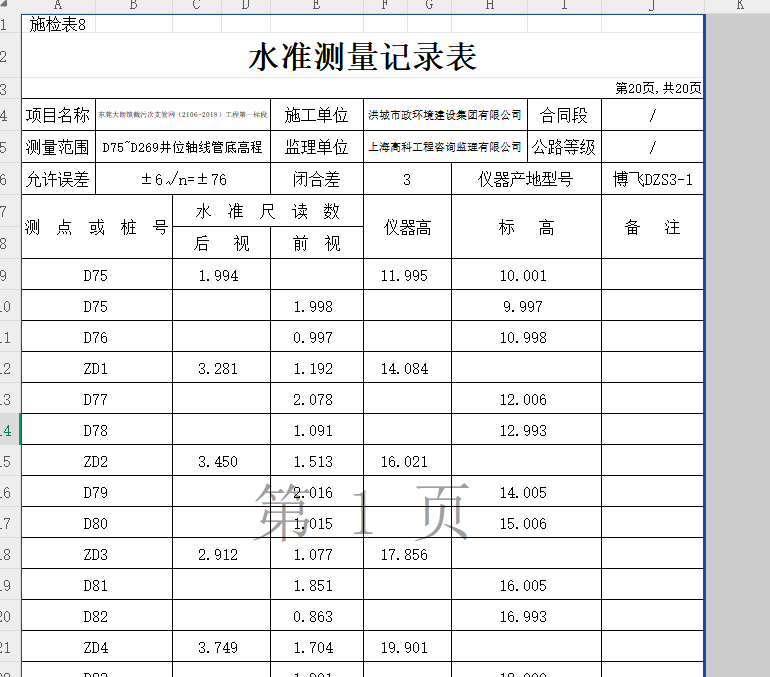Click the 上海高科工程咨询监理有限公司 cell
The image size is (770, 677).
click(x=445, y=148)
